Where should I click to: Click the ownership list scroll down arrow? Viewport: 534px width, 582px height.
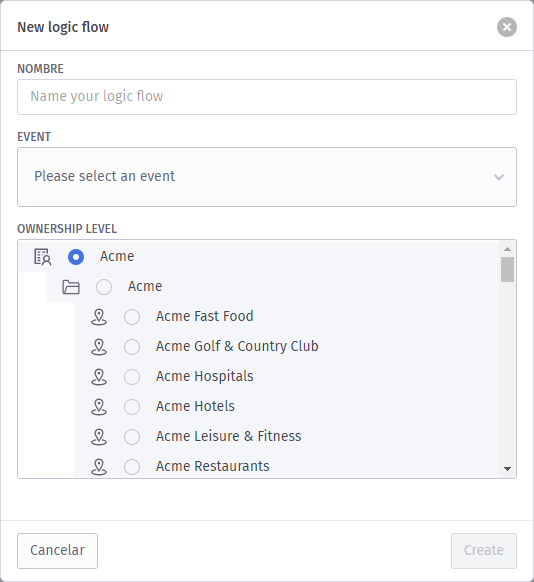click(x=507, y=469)
